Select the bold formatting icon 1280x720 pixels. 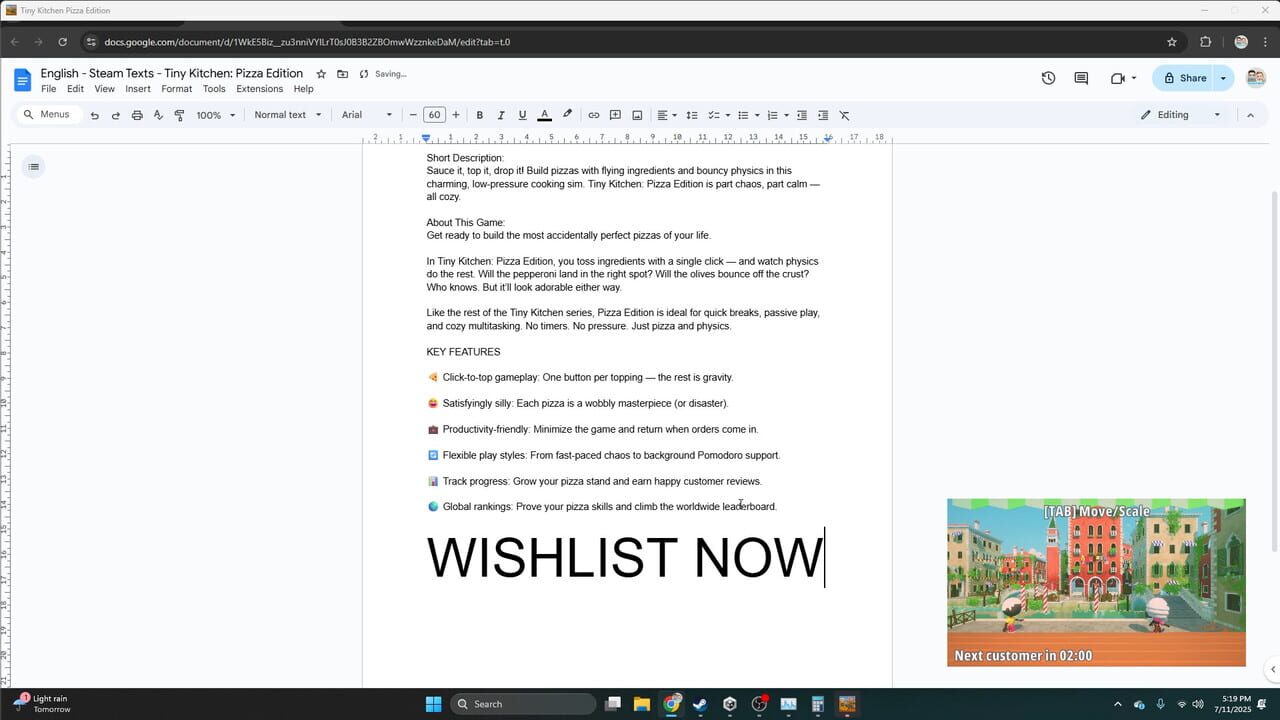tap(479, 114)
